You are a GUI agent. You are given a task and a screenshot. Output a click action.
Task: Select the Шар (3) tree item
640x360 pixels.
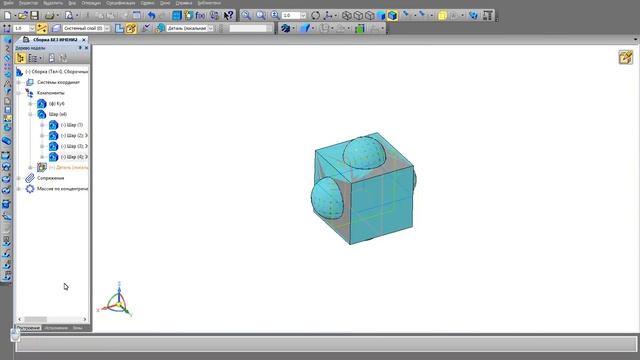point(73,146)
